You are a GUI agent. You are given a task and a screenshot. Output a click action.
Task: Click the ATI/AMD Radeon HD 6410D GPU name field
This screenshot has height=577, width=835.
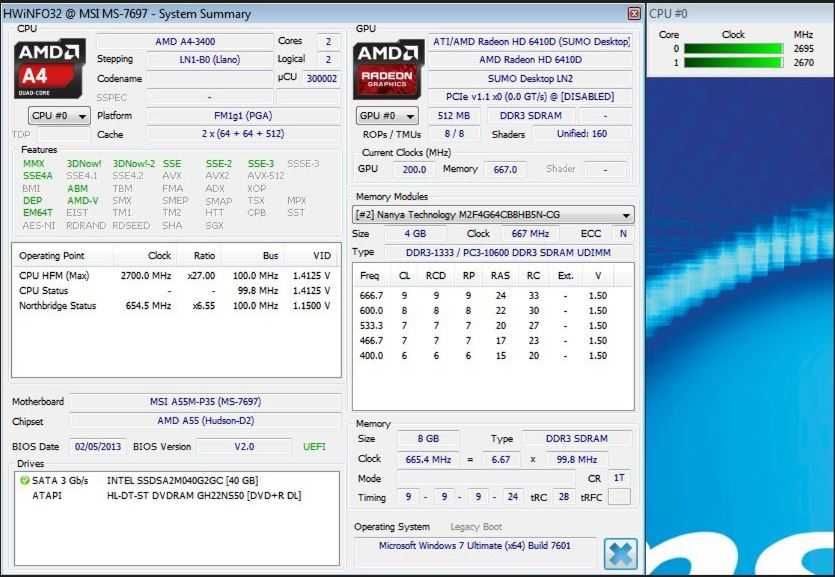click(530, 42)
